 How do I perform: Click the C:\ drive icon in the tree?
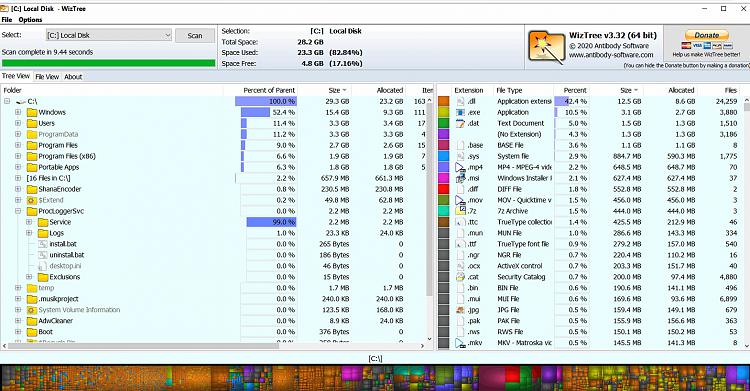coord(21,102)
